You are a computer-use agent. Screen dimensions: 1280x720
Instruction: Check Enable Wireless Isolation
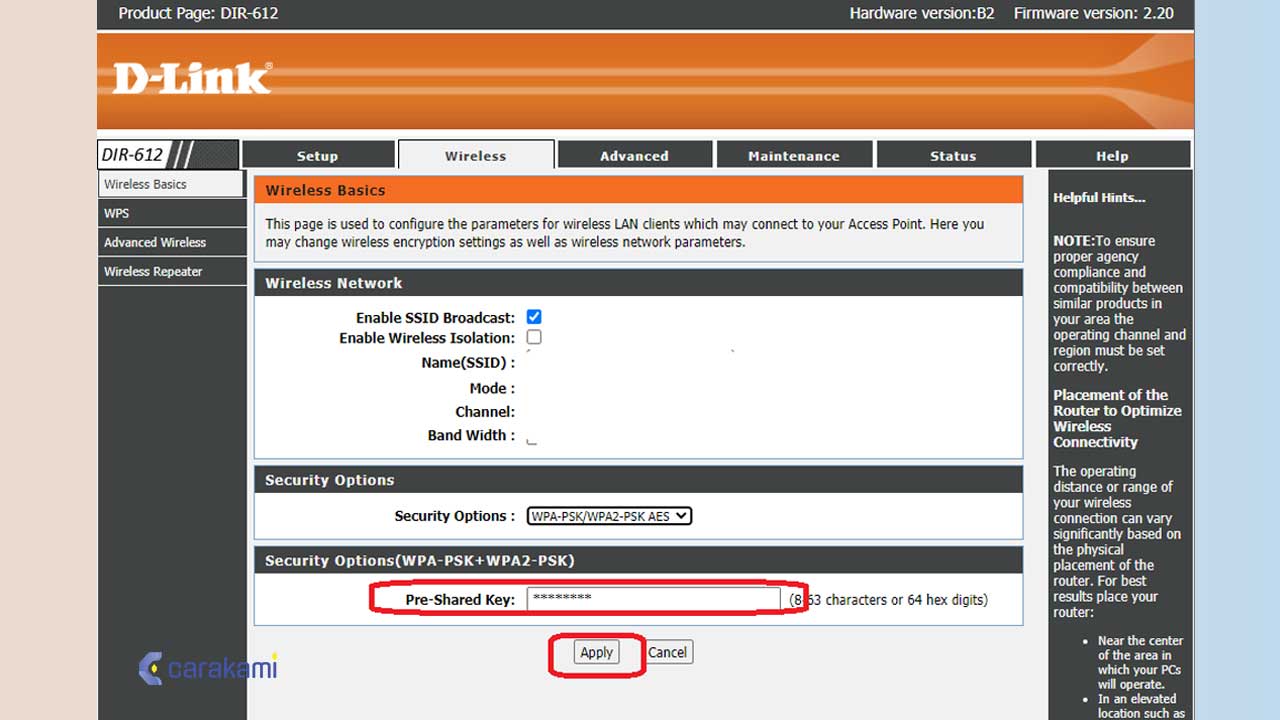[x=534, y=337]
